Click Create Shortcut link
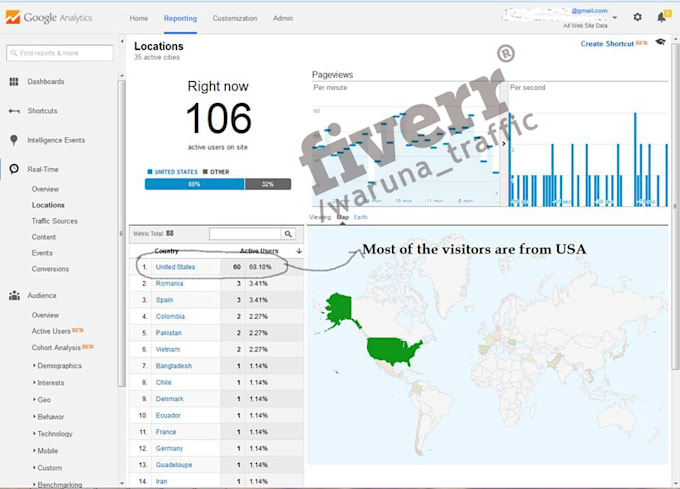680x489 pixels. [x=607, y=44]
